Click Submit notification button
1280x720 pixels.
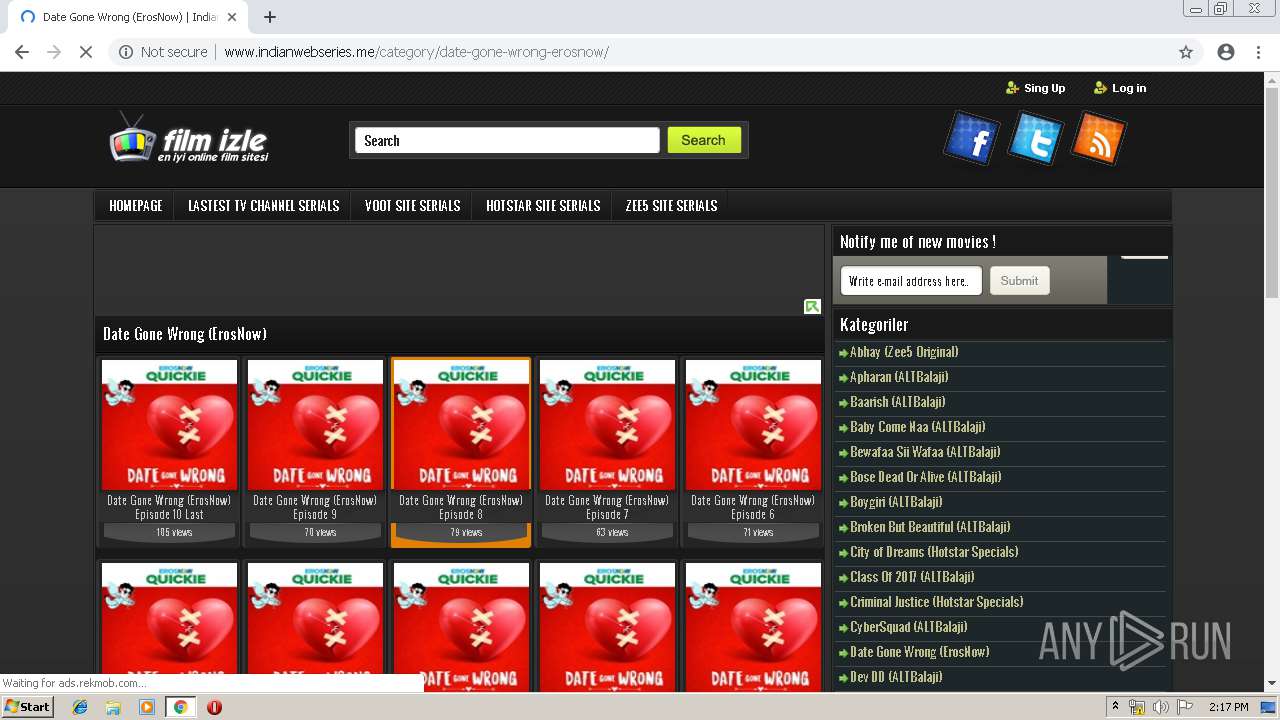pos(1019,281)
